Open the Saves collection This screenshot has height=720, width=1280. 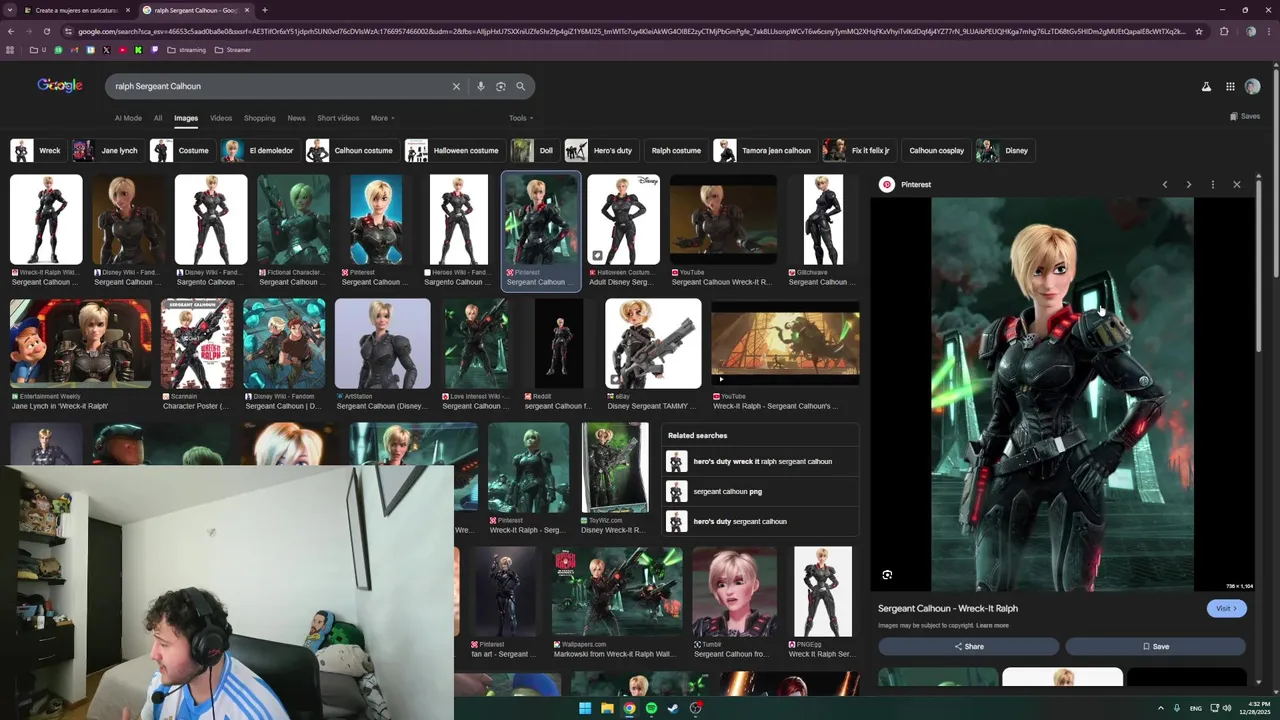pos(1245,116)
